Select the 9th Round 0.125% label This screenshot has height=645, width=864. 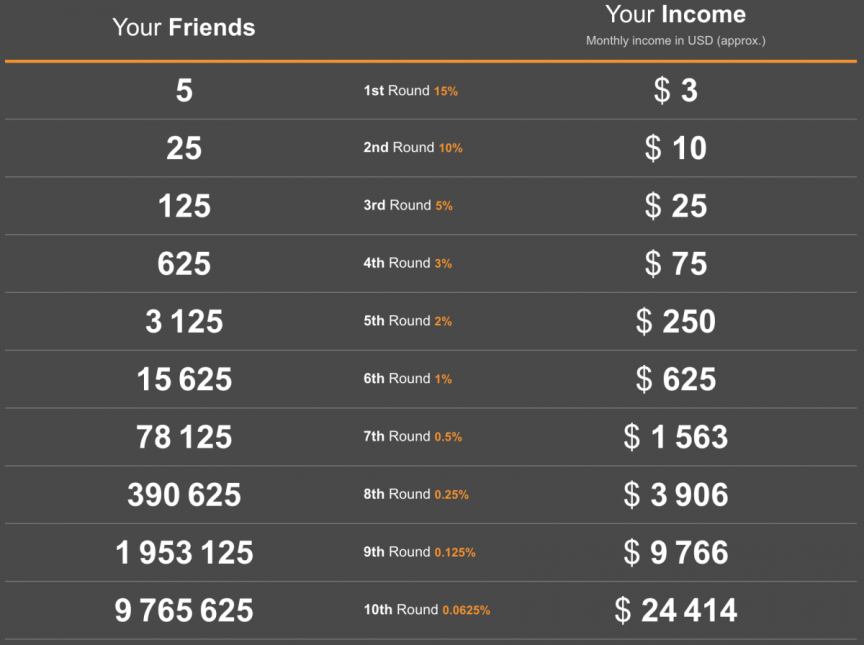419,552
